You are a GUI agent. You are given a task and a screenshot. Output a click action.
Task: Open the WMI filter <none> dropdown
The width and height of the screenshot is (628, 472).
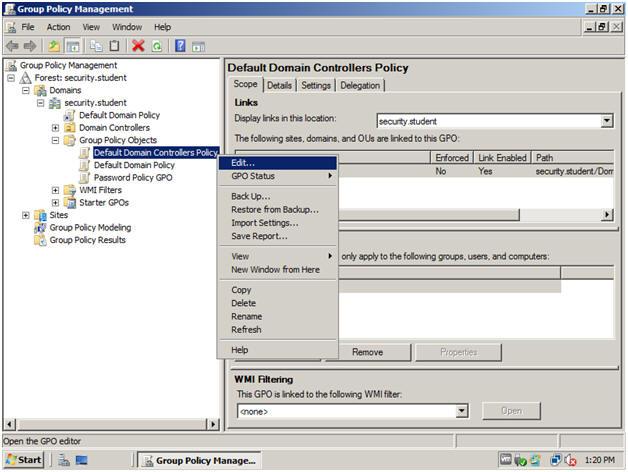pos(461,411)
